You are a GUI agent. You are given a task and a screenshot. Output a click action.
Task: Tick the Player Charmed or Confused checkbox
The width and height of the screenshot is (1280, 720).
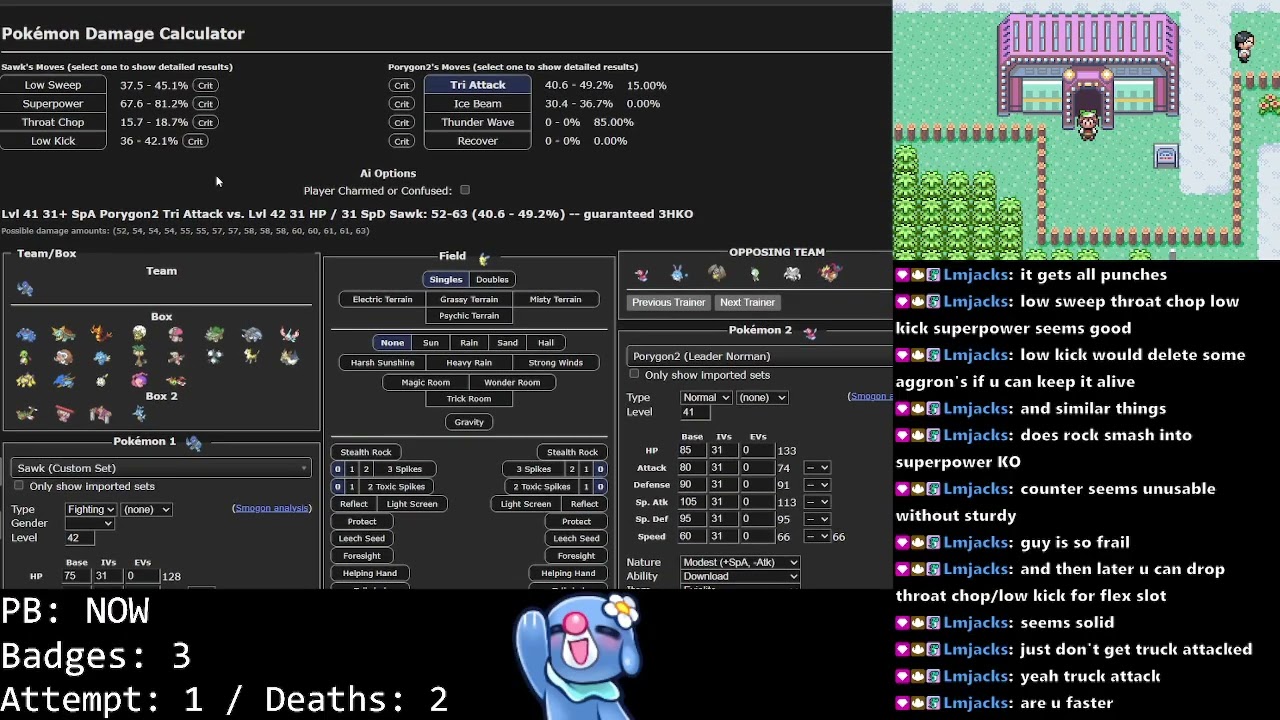pyautogui.click(x=465, y=190)
